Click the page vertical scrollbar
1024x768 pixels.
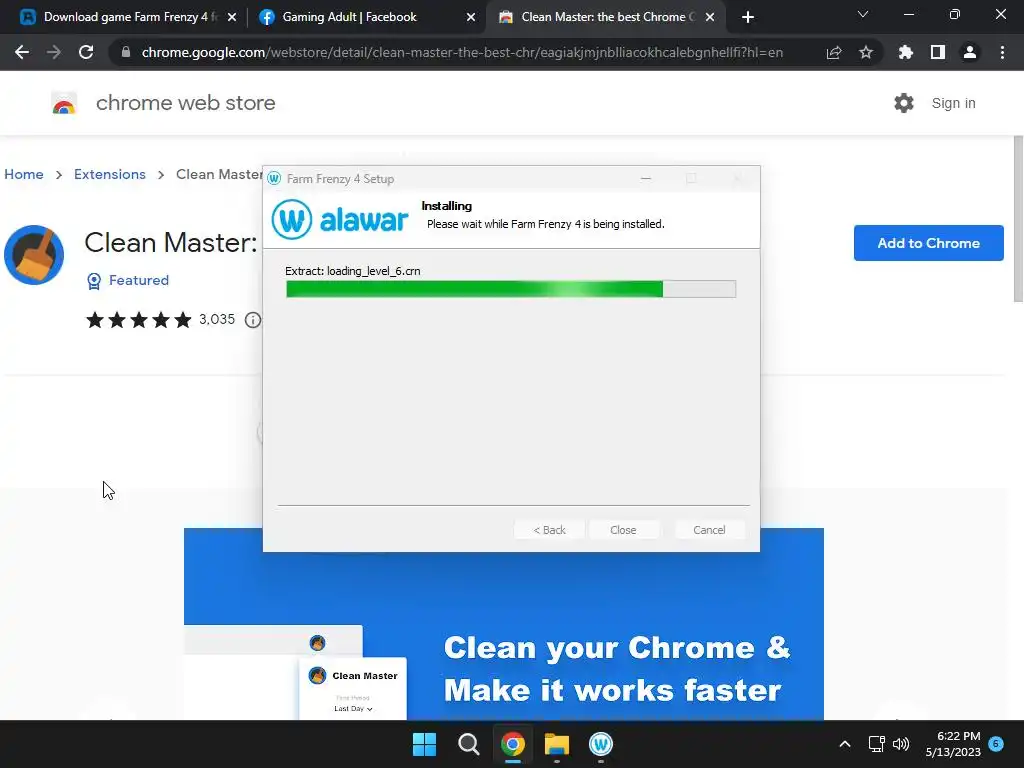coord(1017,219)
